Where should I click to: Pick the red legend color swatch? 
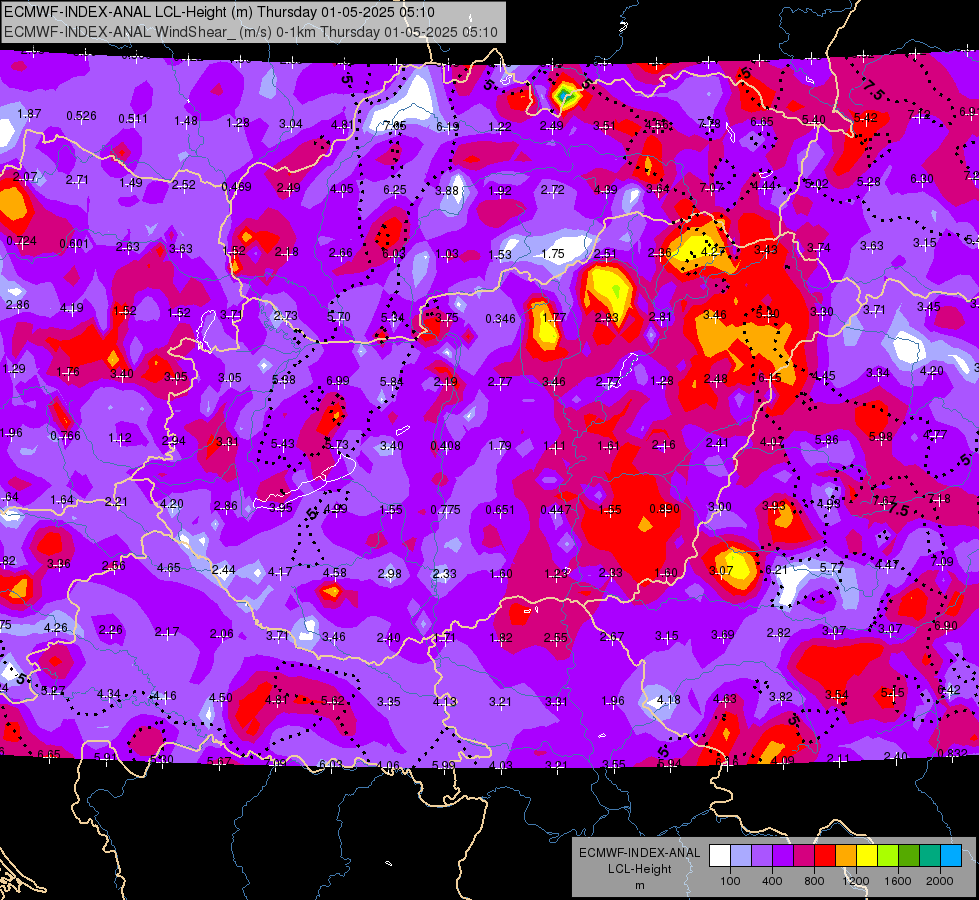tap(825, 855)
